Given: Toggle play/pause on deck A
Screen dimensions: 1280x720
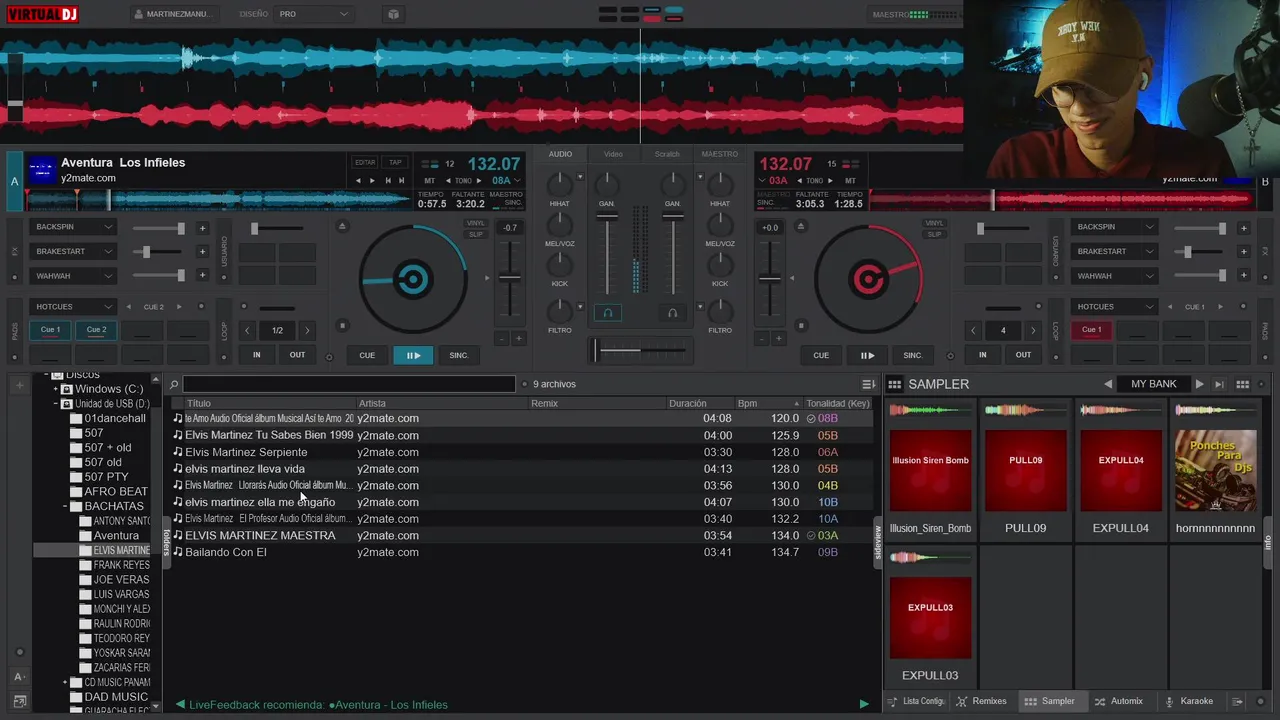Looking at the screenshot, I should point(413,355).
